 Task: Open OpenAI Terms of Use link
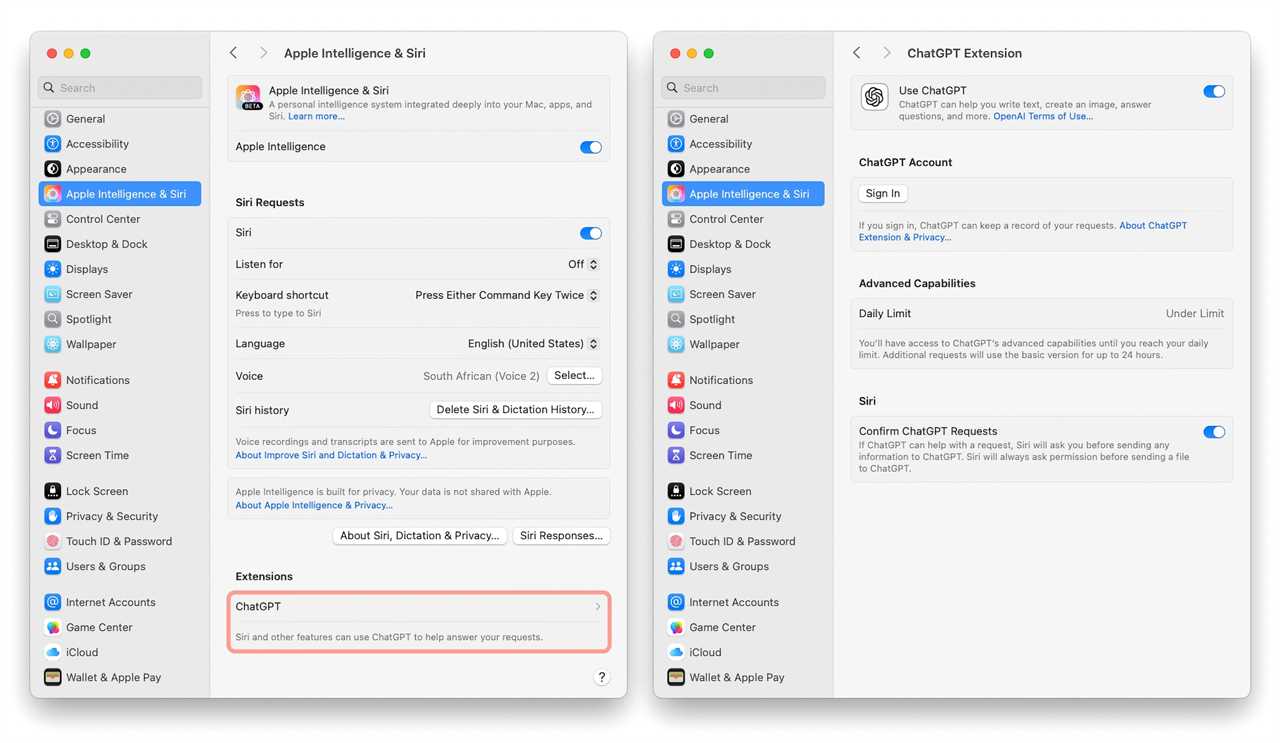1043,117
